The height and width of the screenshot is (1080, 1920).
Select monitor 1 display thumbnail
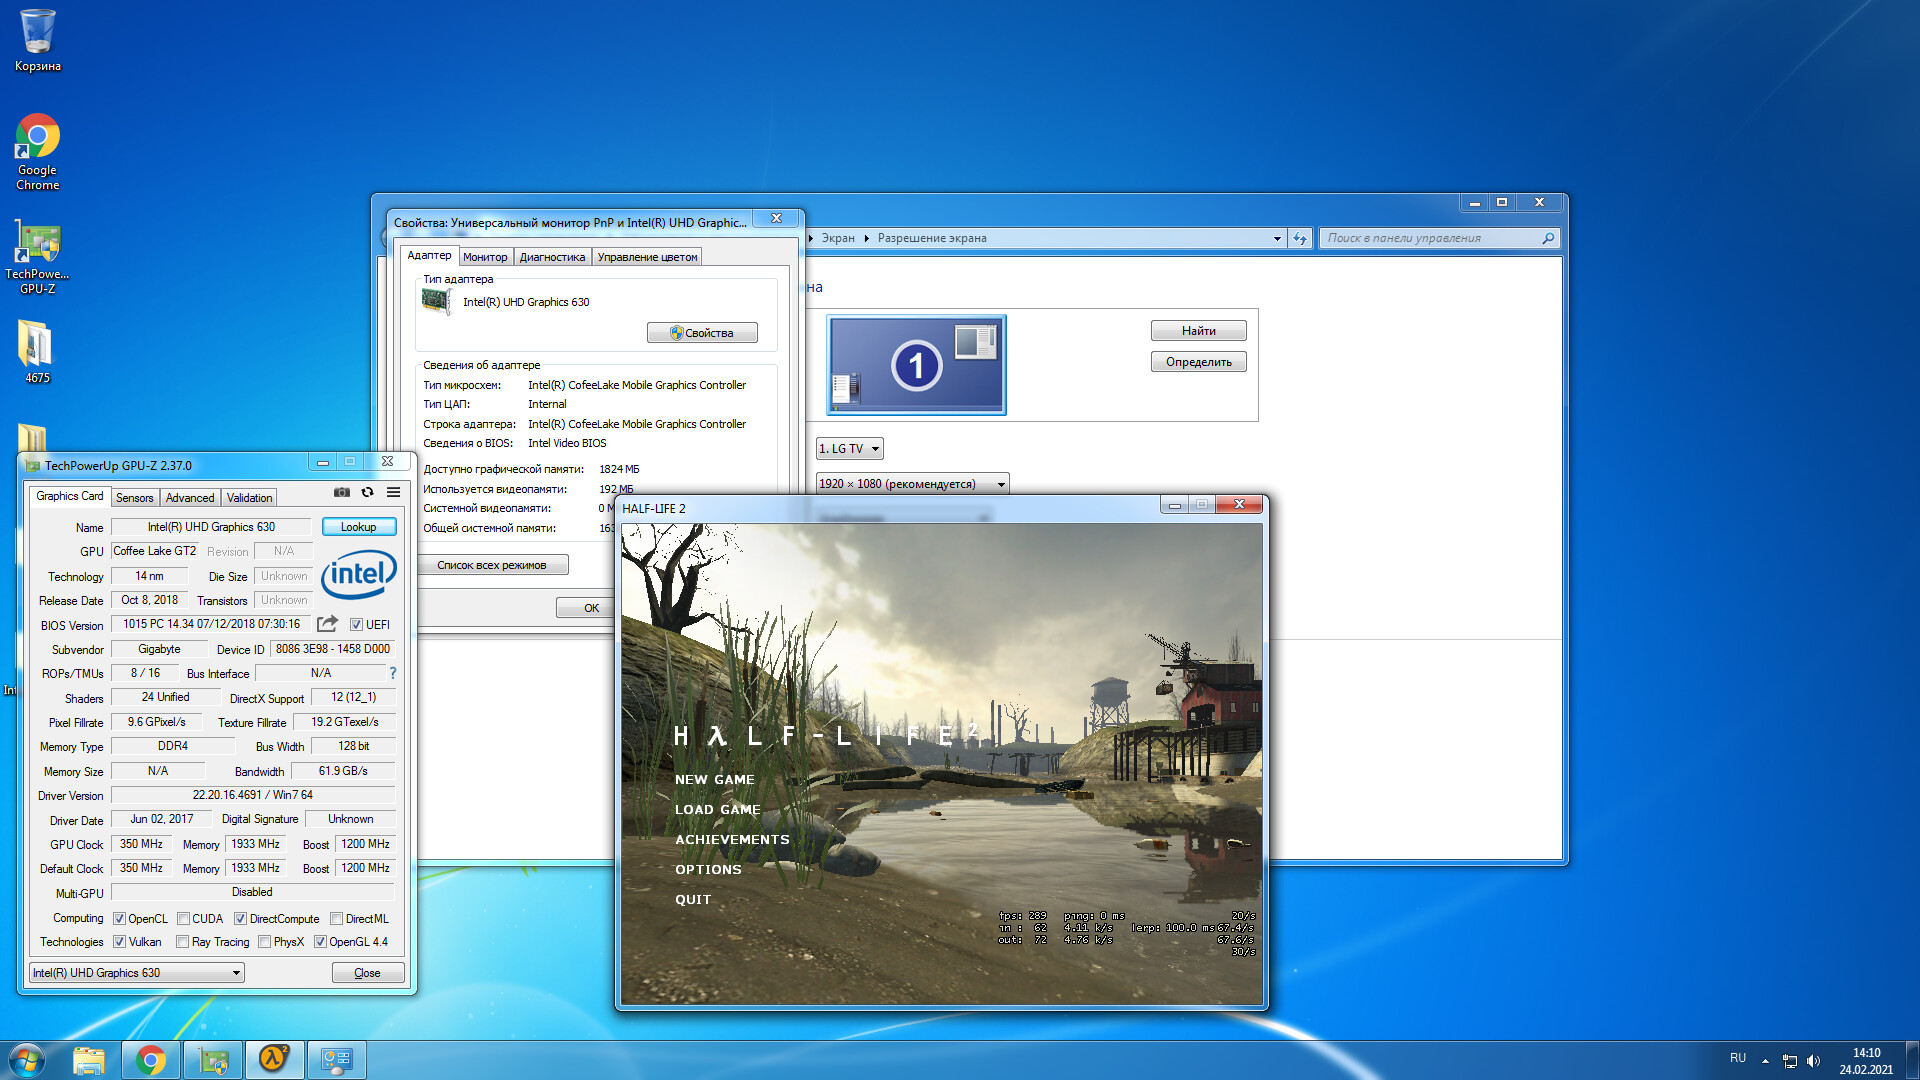[916, 365]
